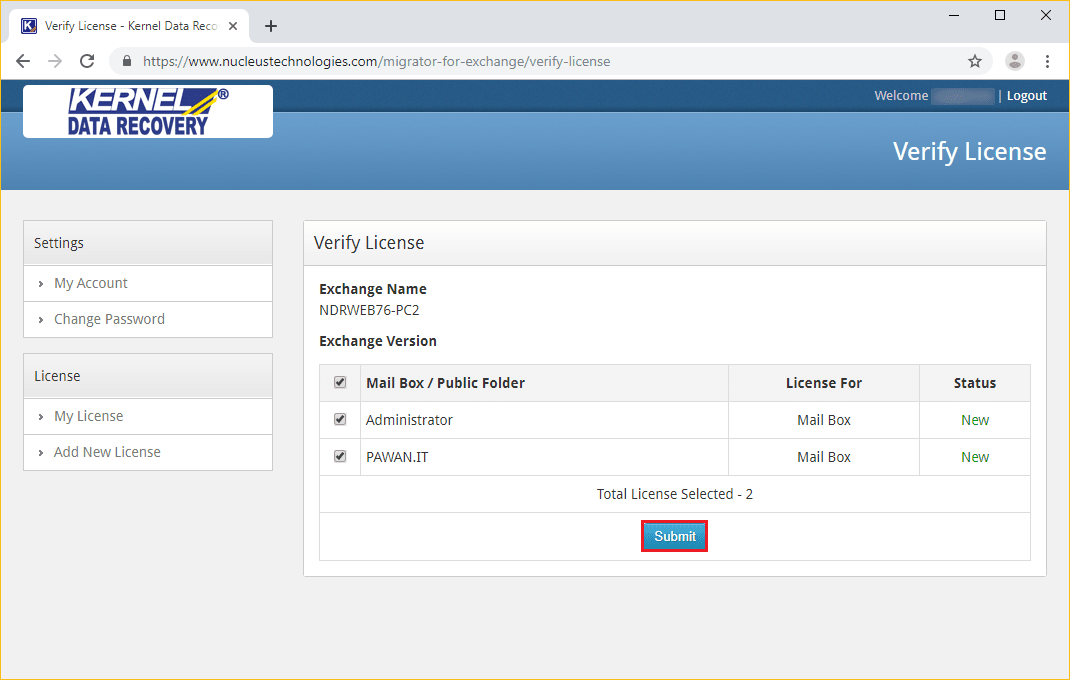
Task: Close the Verify License browser tab
Action: [233, 26]
